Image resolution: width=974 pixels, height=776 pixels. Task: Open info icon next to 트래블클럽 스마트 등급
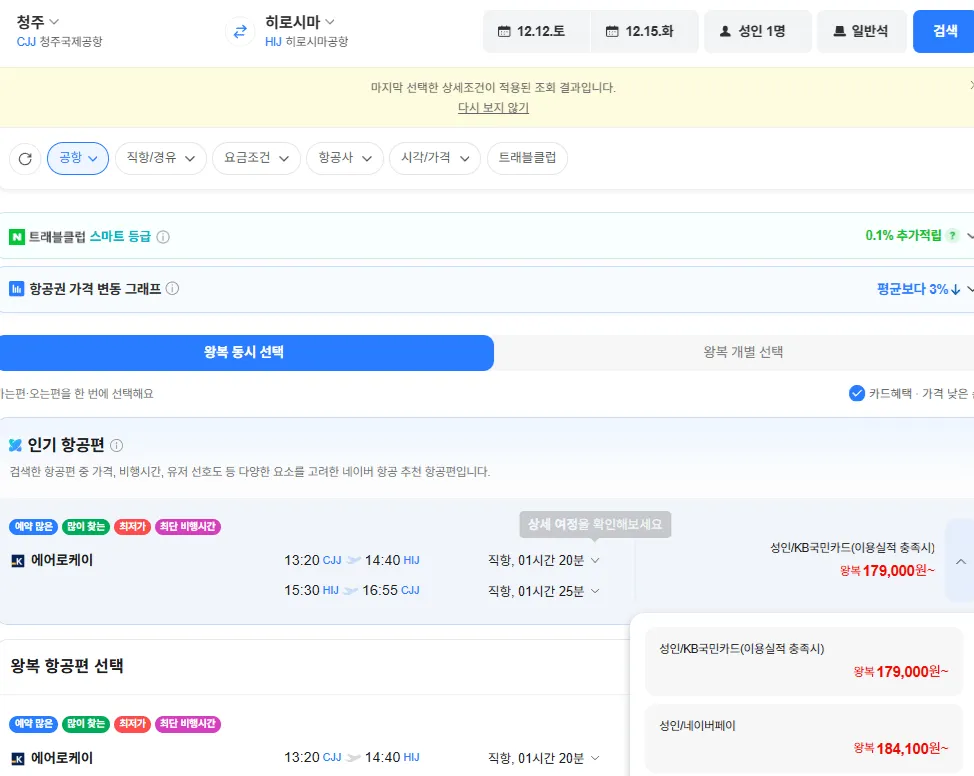pos(163,237)
